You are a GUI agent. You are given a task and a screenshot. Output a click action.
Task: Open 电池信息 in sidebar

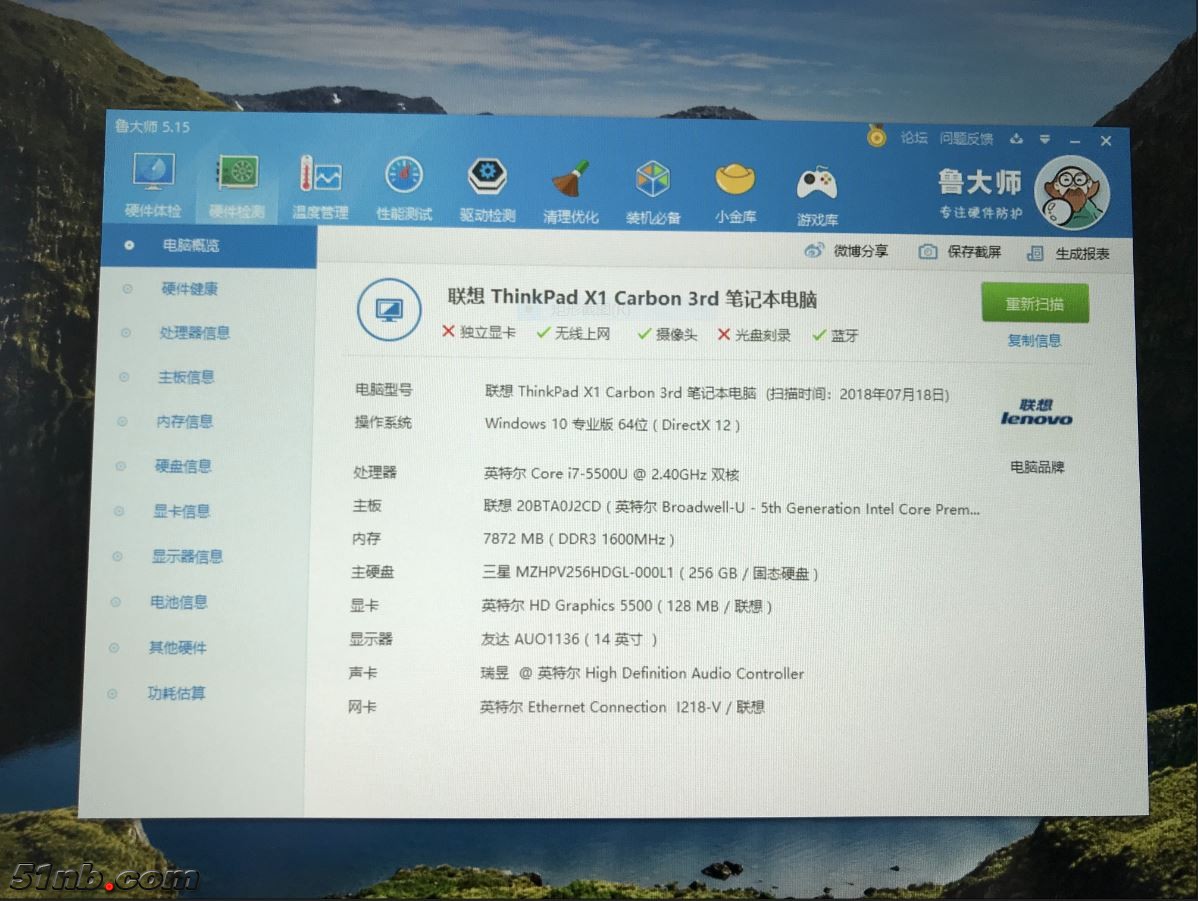[178, 601]
